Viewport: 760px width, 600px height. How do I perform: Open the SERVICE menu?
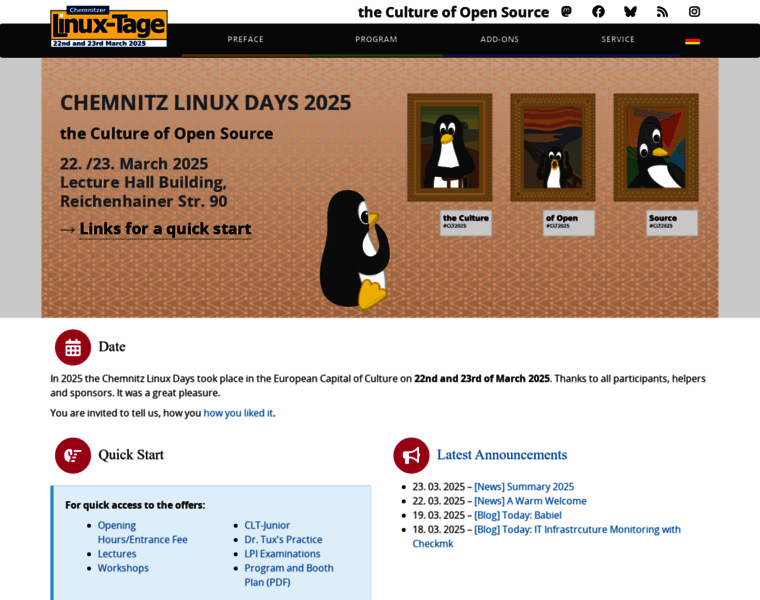click(x=618, y=40)
